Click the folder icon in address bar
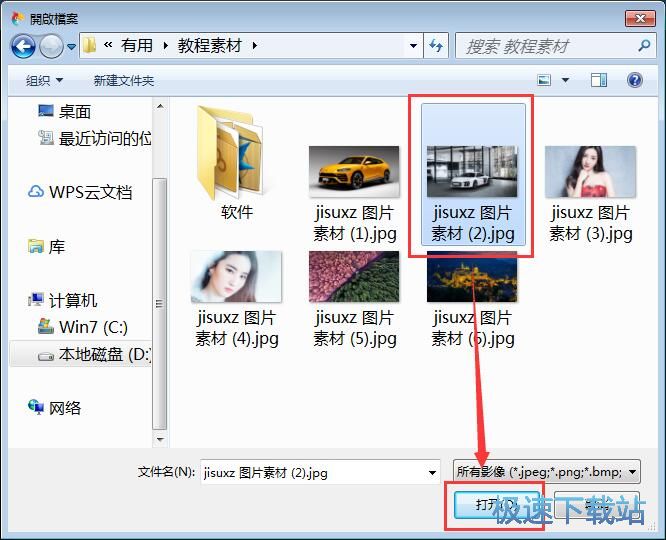The width and height of the screenshot is (666, 540). coord(90,45)
